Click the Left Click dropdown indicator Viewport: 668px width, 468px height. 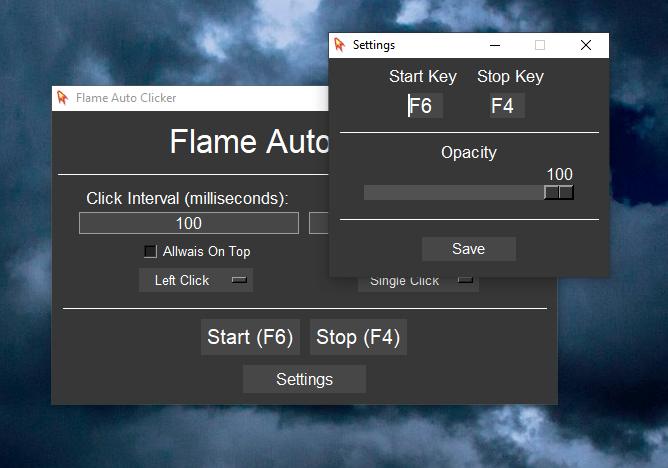click(239, 280)
